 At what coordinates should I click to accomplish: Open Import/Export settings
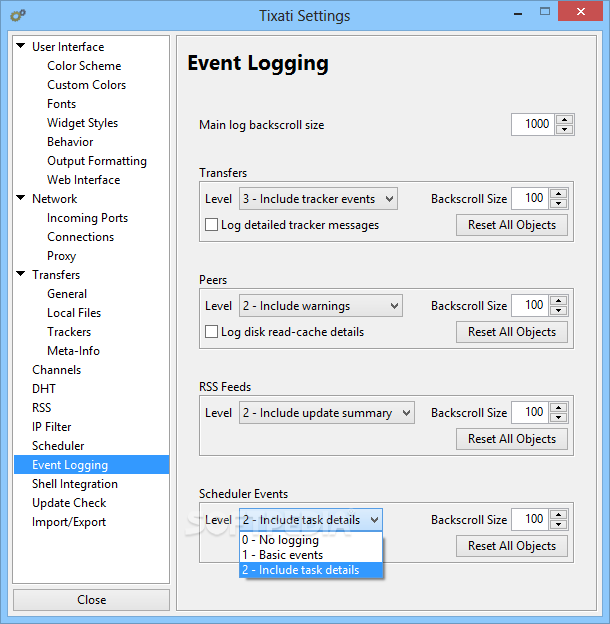tap(69, 522)
